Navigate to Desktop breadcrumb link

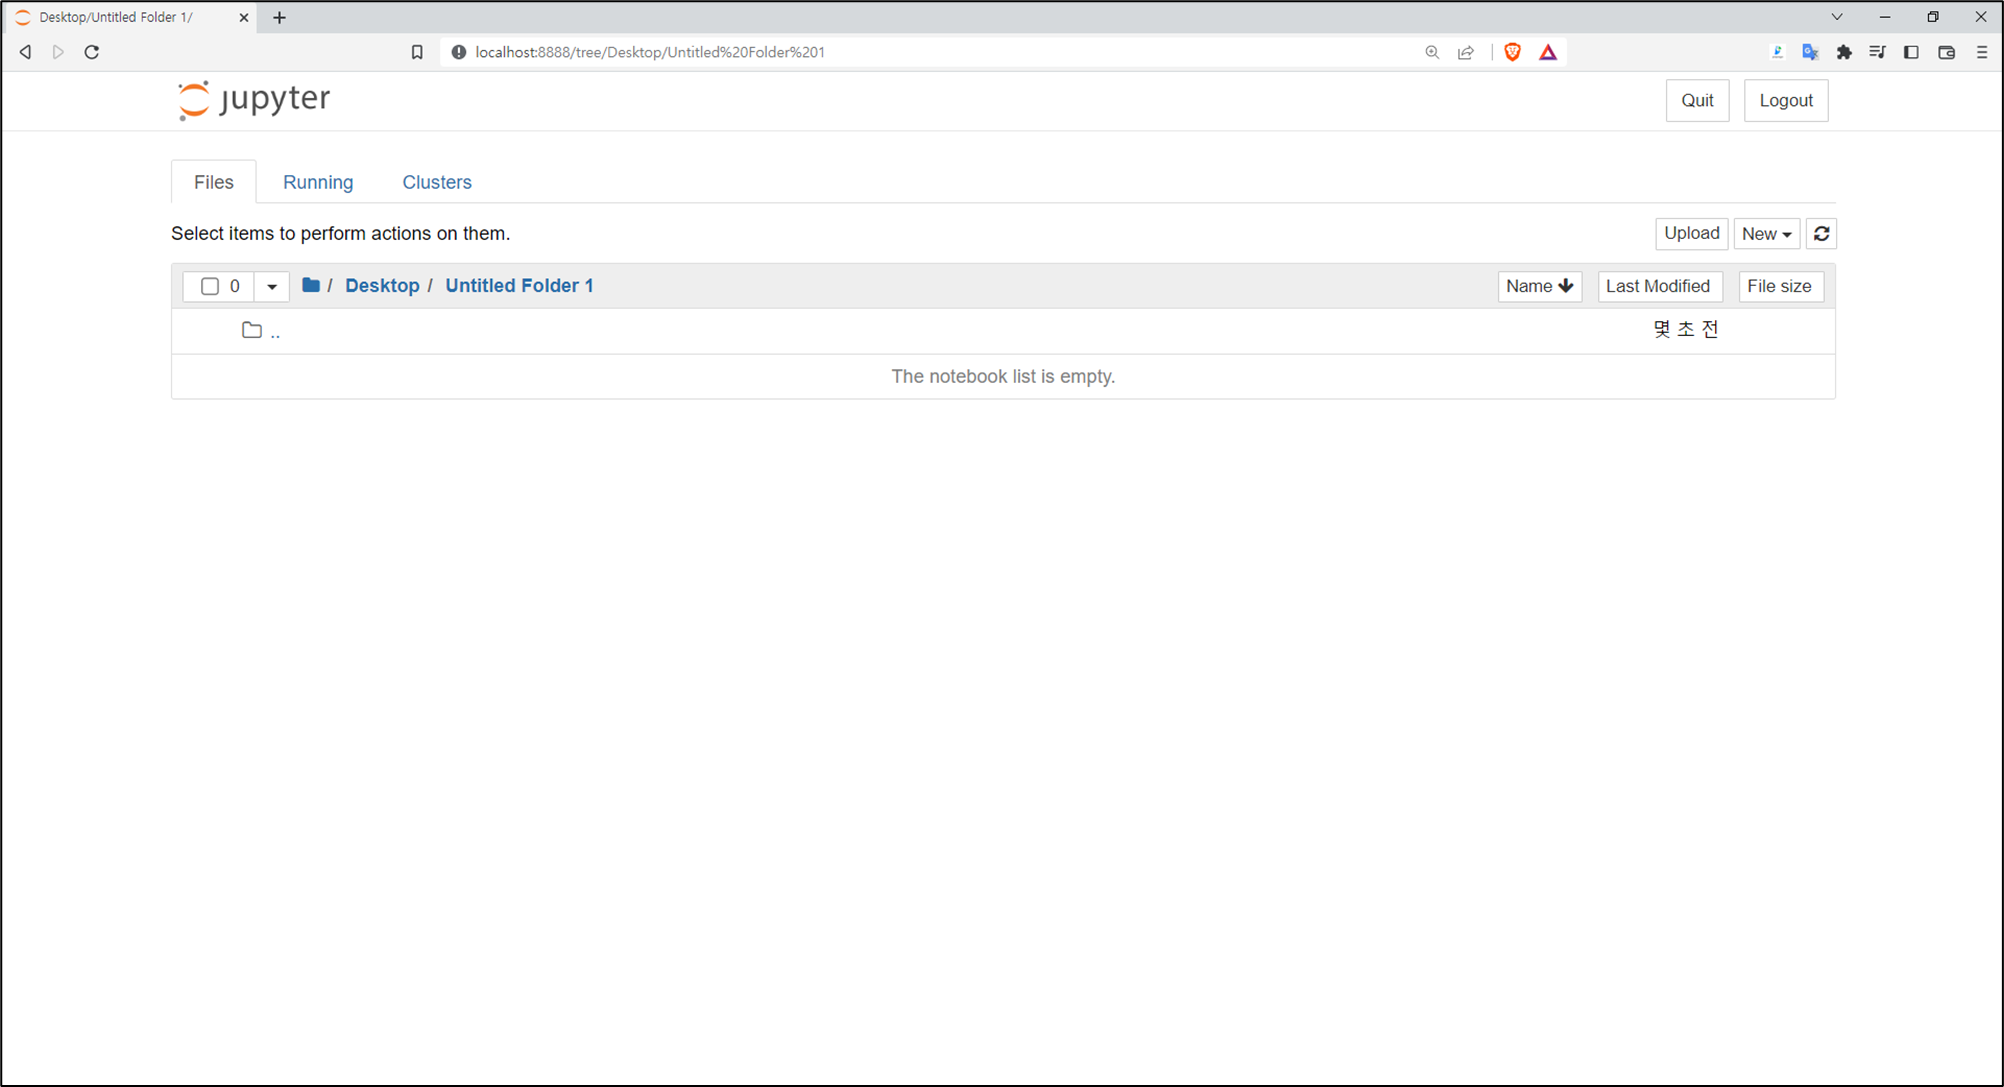point(382,285)
